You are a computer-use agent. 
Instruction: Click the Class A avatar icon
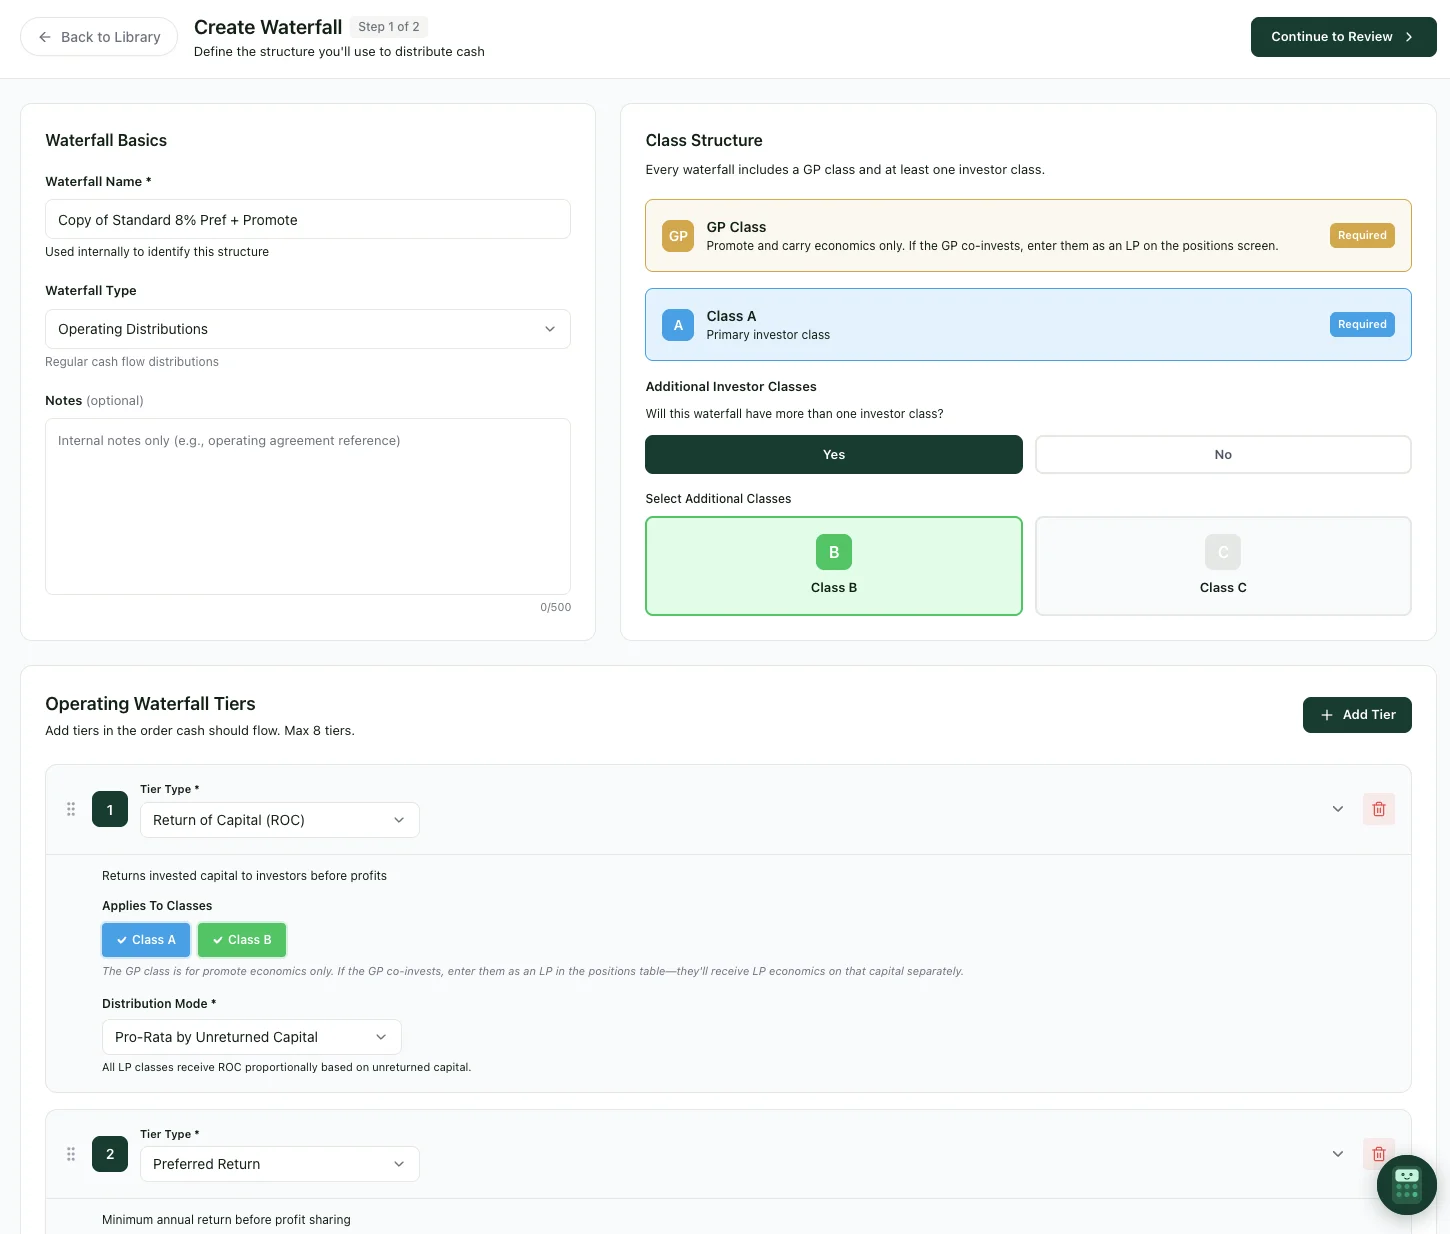pyautogui.click(x=678, y=324)
